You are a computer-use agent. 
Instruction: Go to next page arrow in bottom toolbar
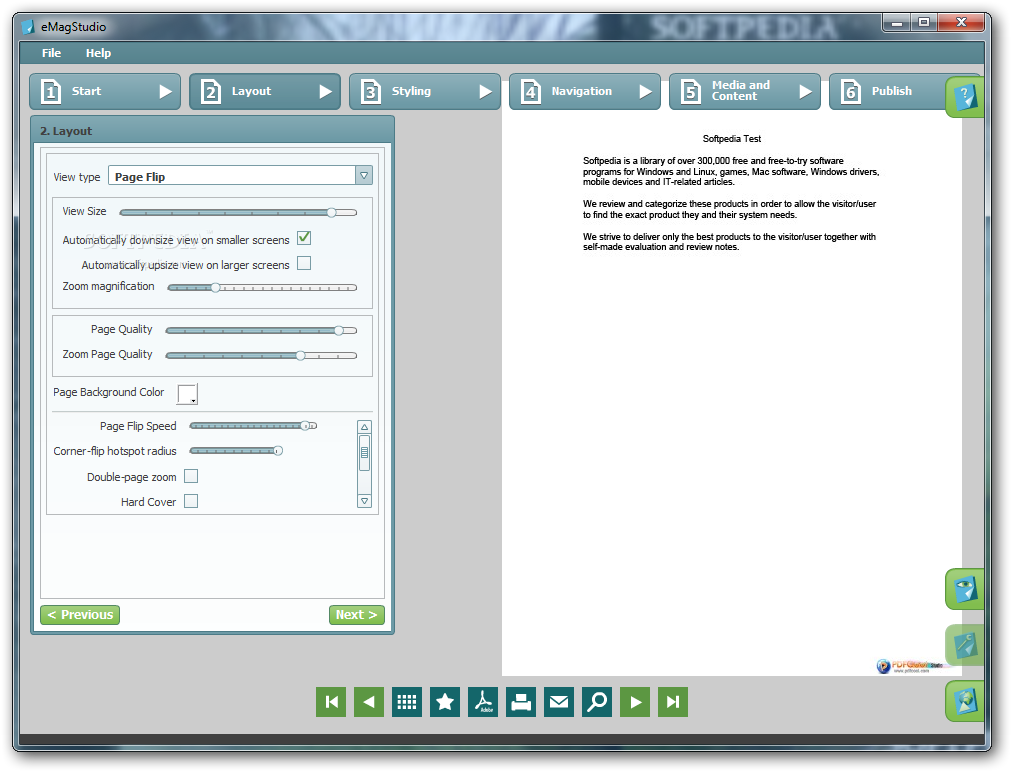635,702
